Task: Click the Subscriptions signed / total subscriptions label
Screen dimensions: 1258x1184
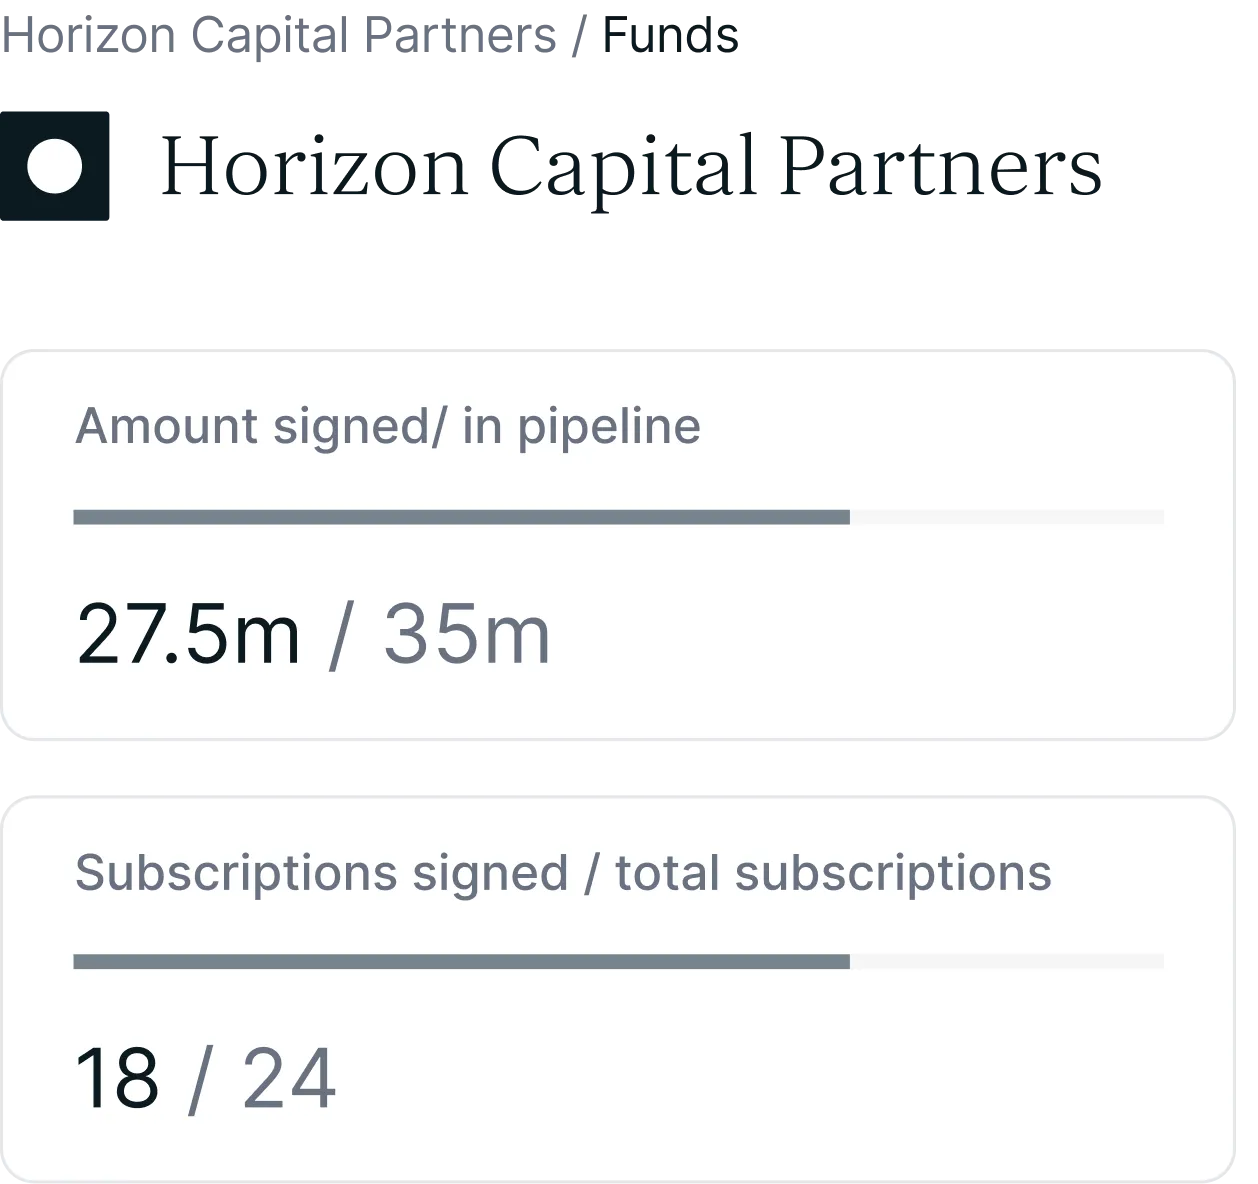Action: pyautogui.click(x=563, y=872)
